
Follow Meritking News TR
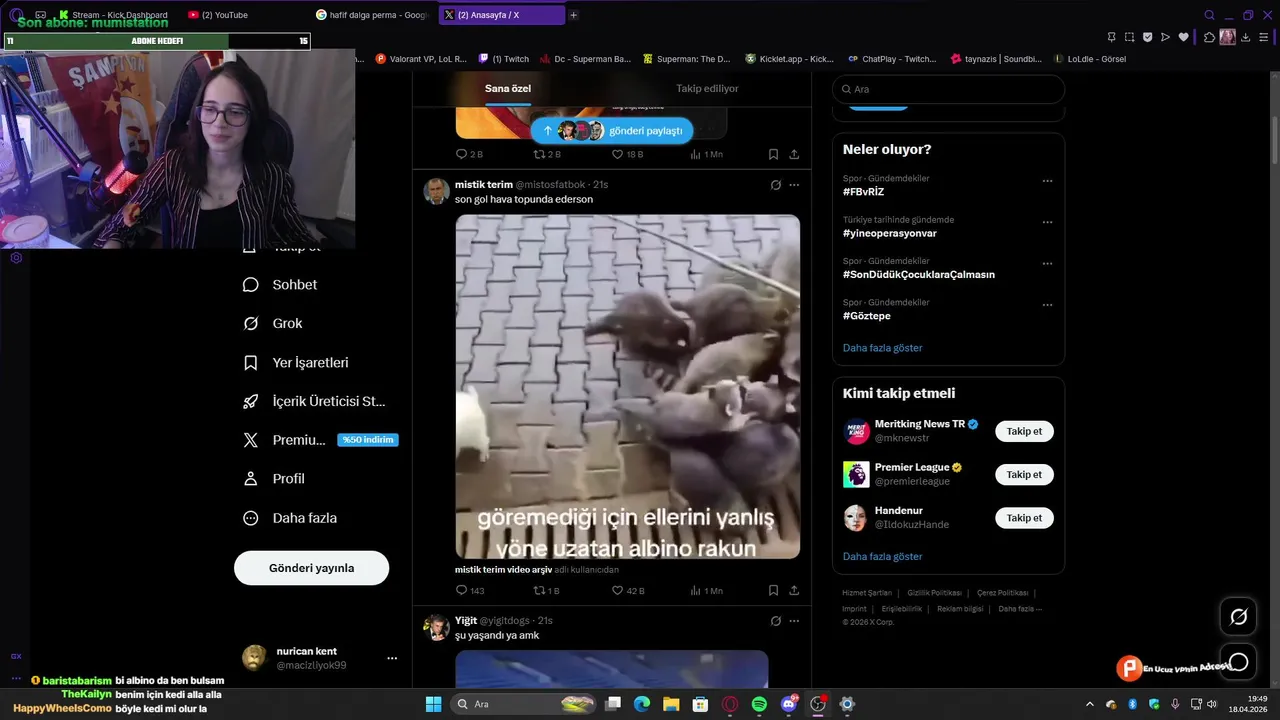coord(1024,432)
